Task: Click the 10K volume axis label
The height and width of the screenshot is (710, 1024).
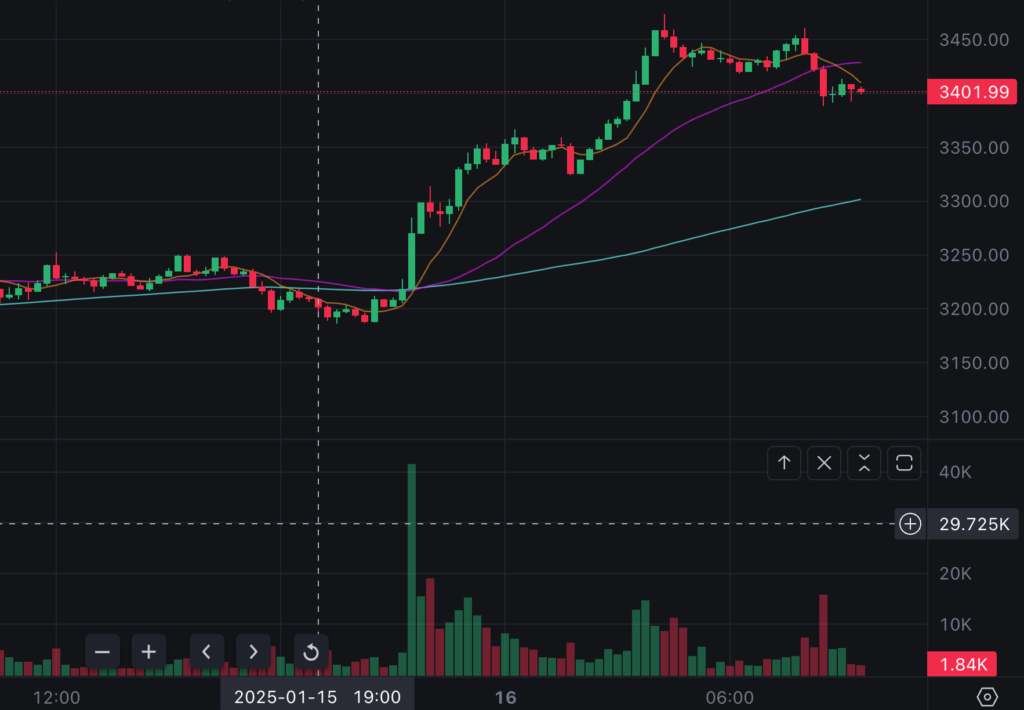Action: pos(955,625)
